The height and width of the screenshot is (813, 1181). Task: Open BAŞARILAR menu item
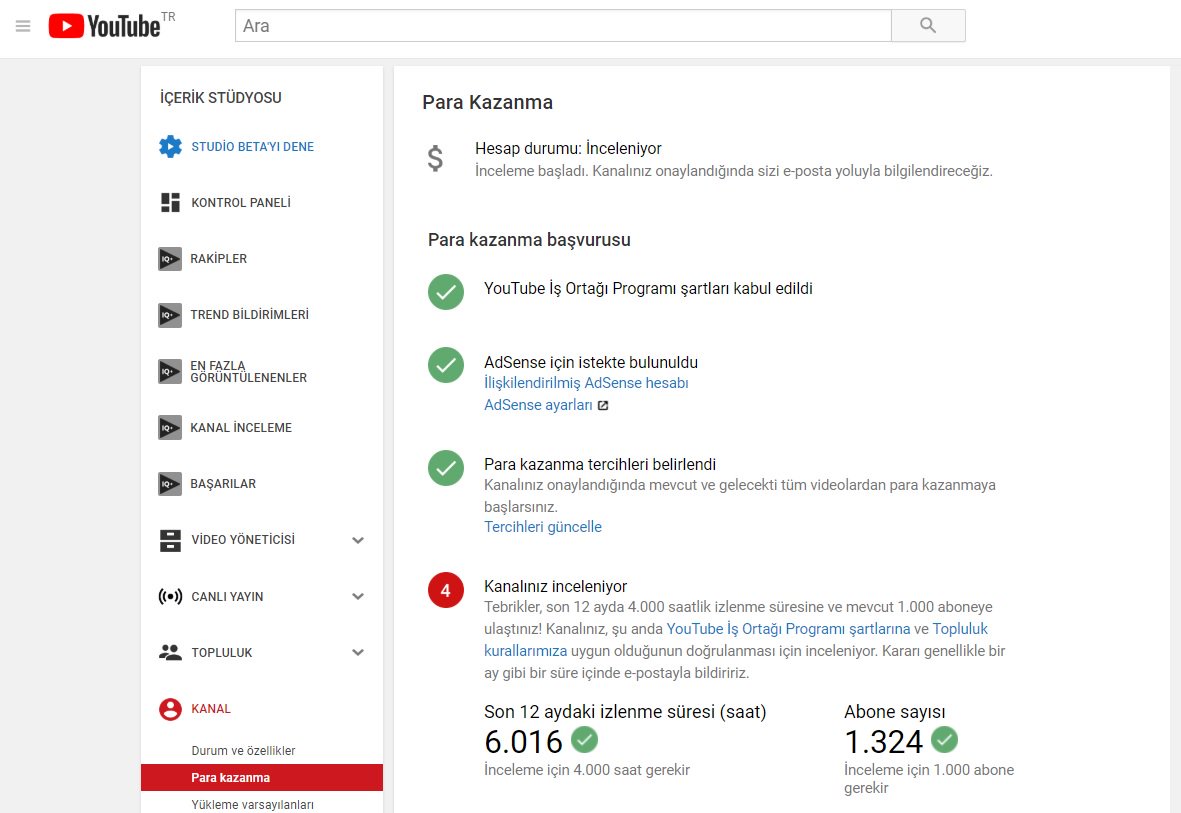pyautogui.click(x=223, y=484)
